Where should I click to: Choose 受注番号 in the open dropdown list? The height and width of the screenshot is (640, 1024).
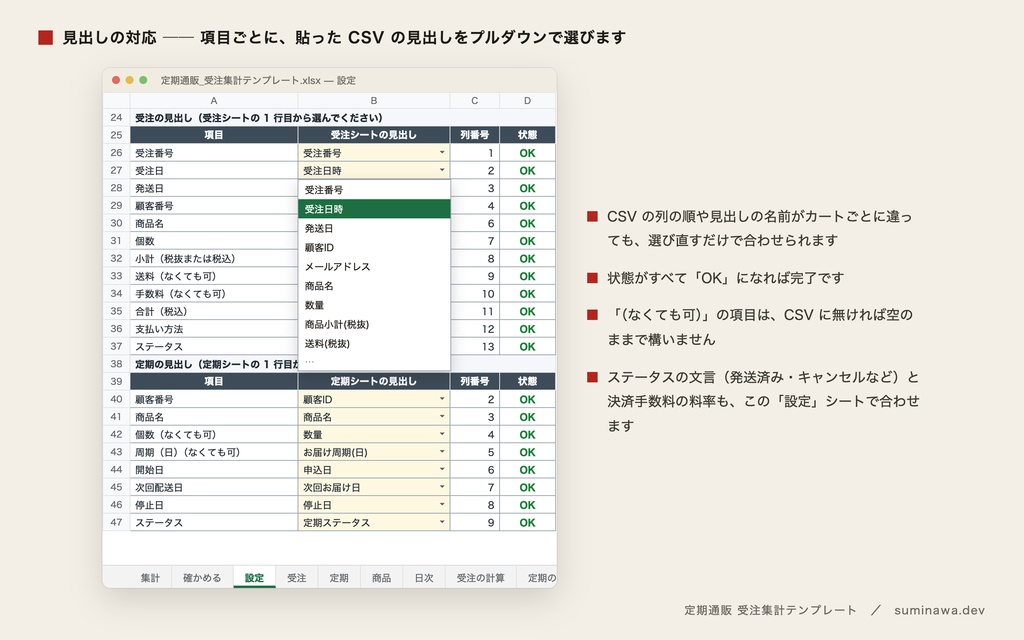tap(374, 190)
